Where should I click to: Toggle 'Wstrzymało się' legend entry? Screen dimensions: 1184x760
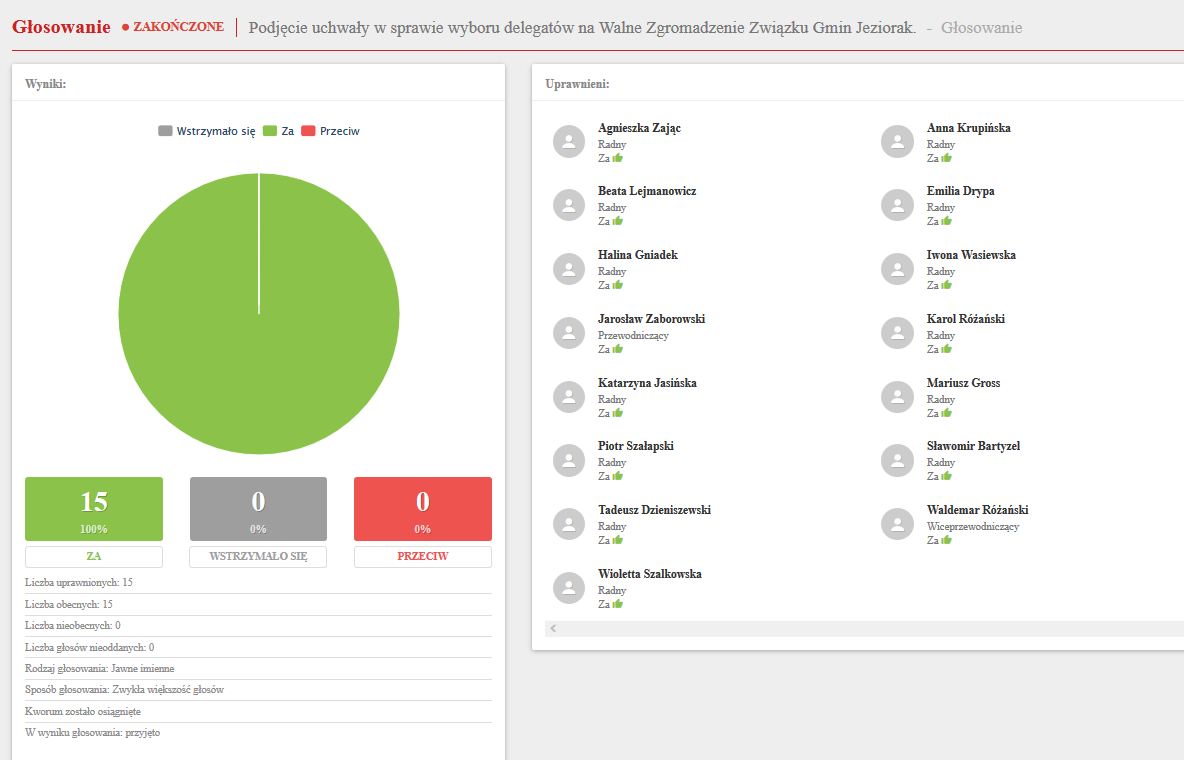coord(207,131)
